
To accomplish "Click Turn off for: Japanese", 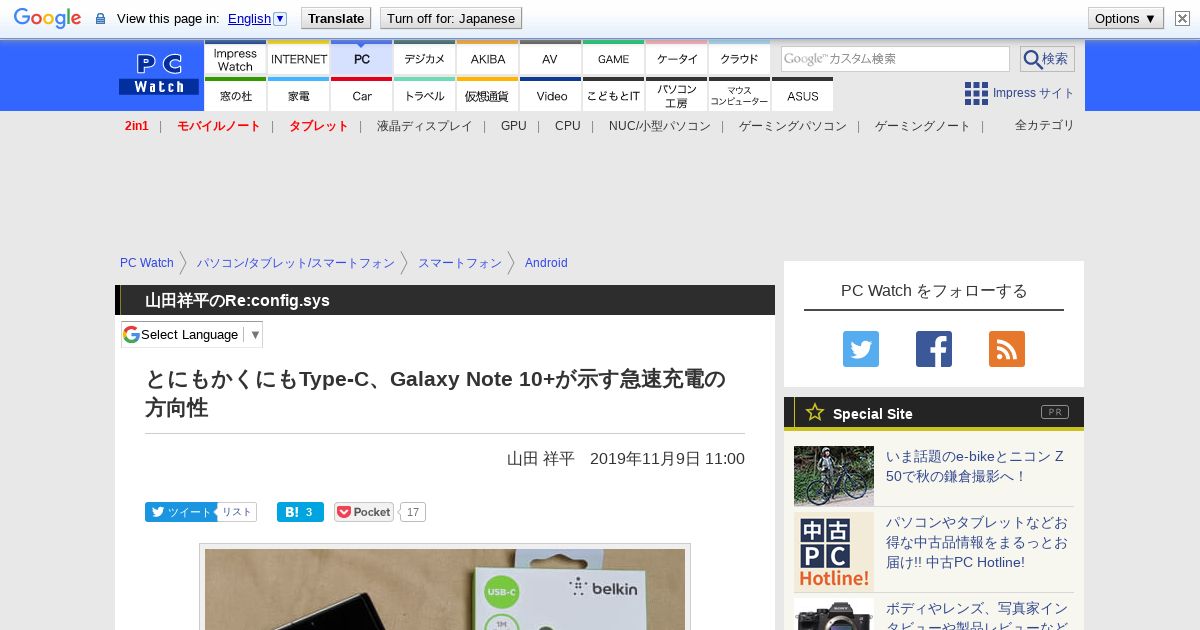I will click(451, 18).
